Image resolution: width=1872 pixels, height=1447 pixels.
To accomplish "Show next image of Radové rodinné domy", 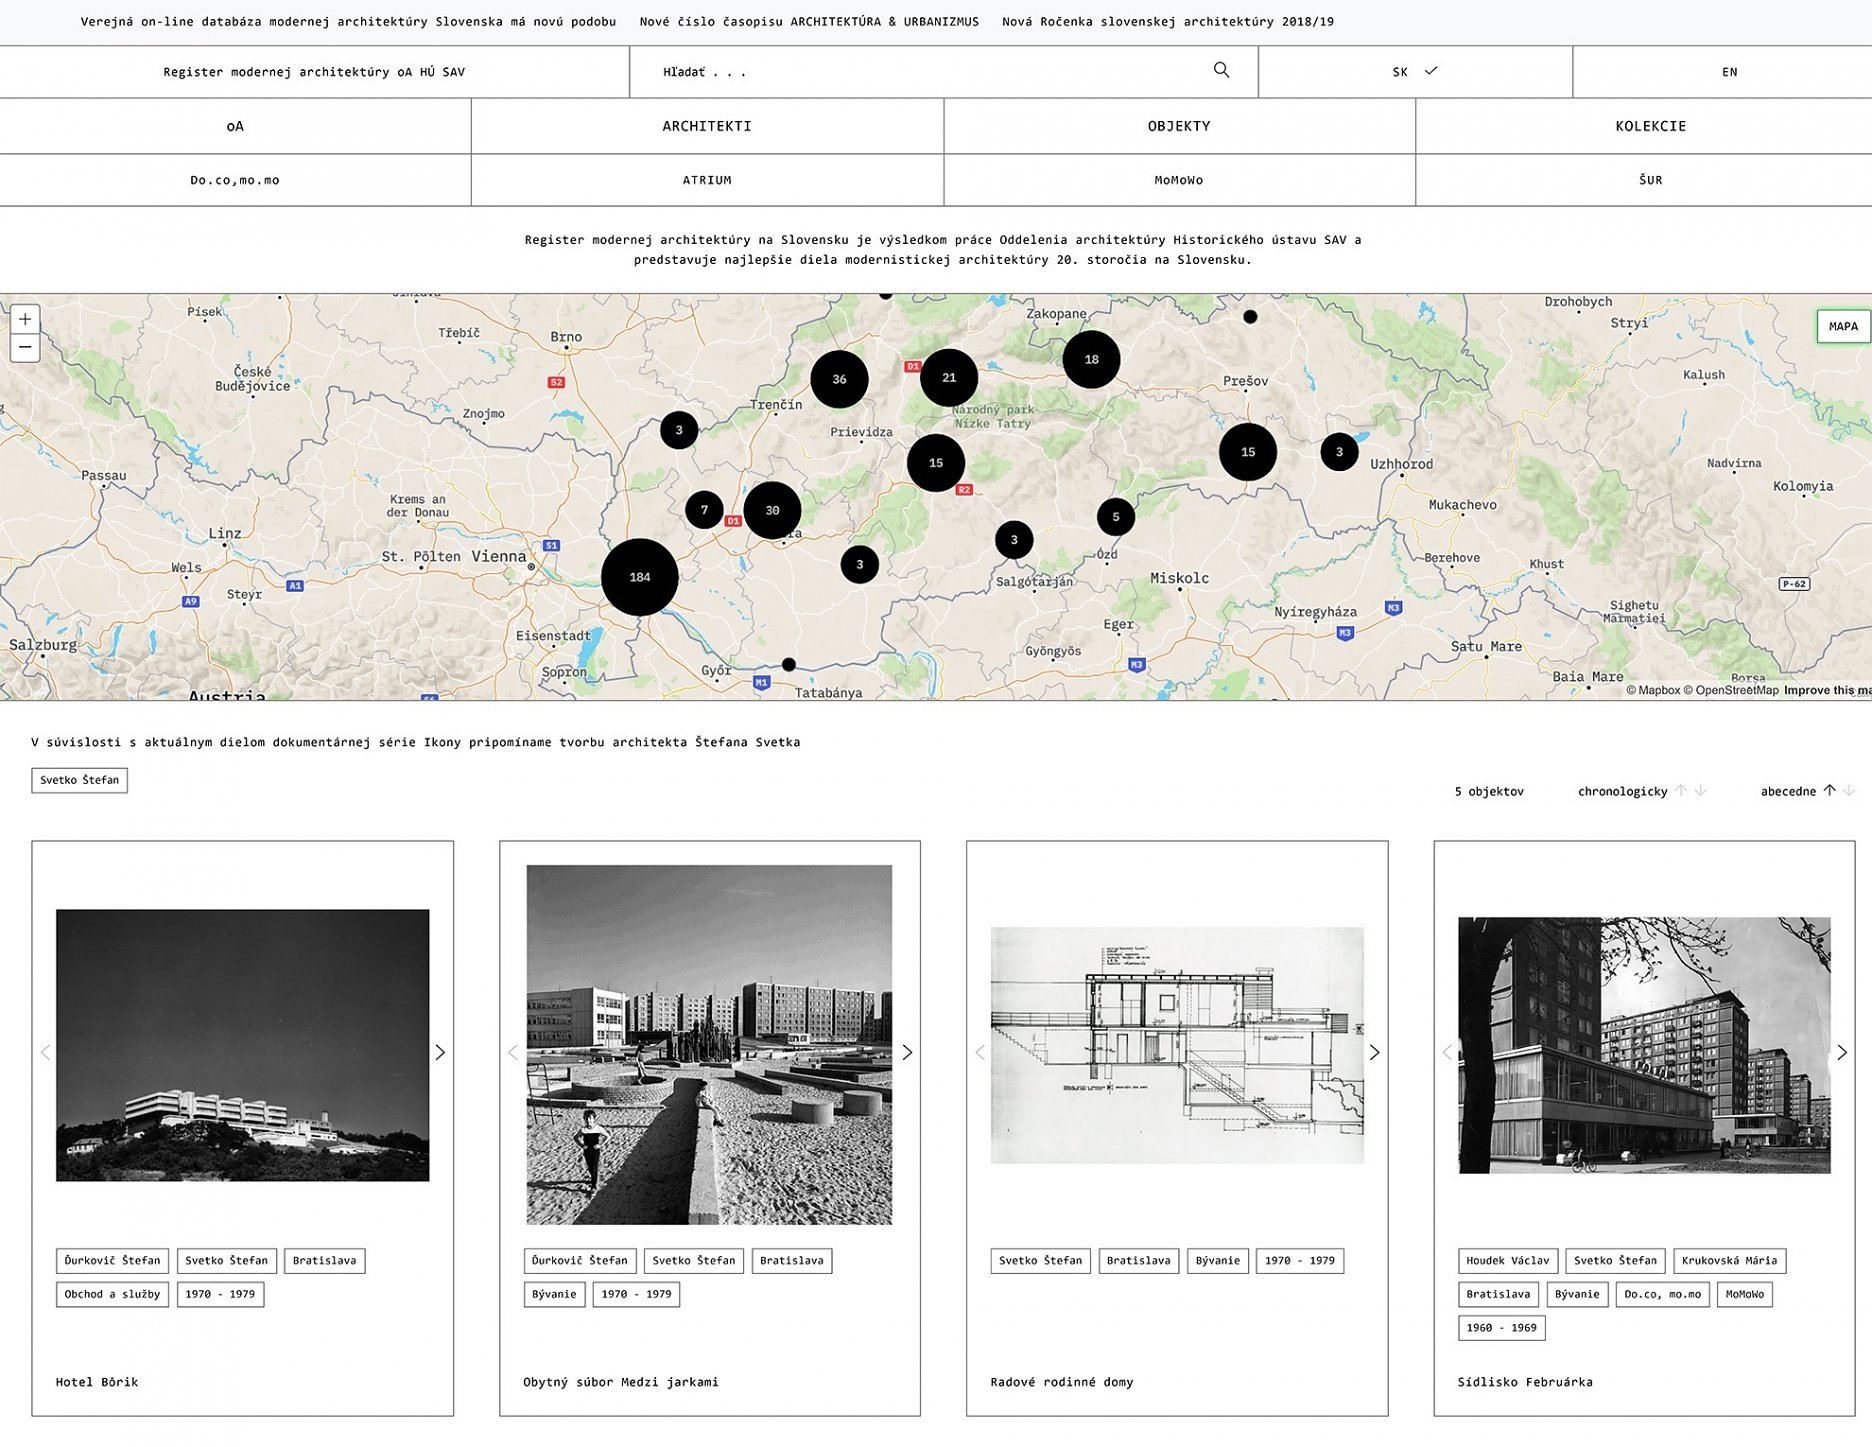I will point(1374,1052).
